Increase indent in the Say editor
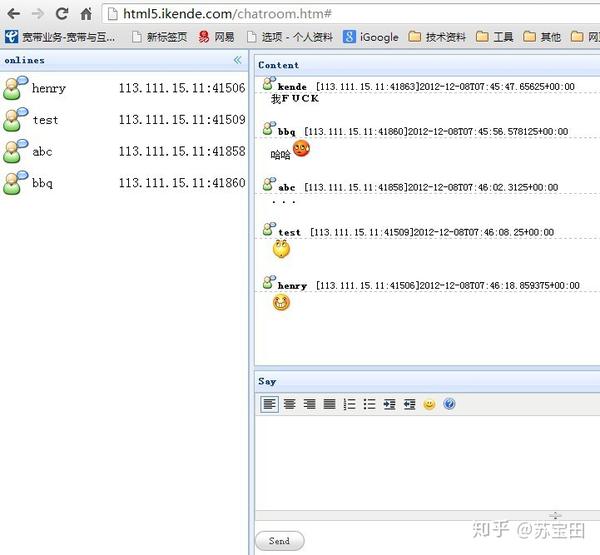Viewport: 600px width, 555px height. coord(390,404)
